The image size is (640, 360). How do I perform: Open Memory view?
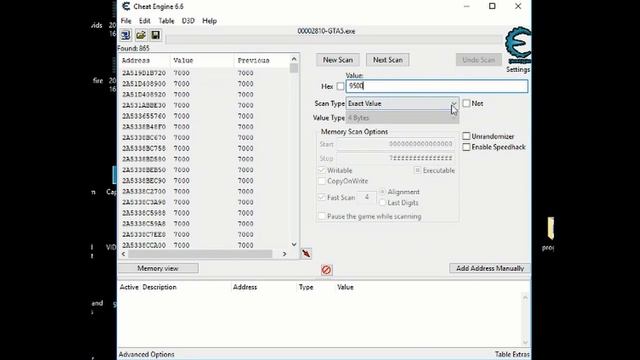[x=158, y=268]
